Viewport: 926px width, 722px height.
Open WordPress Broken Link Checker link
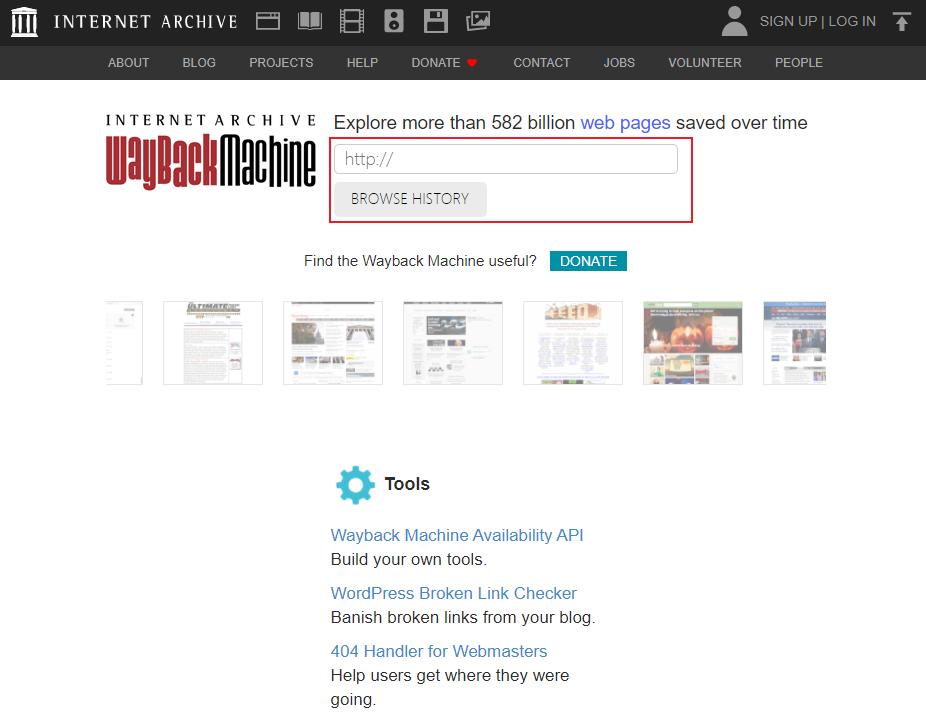tap(454, 593)
